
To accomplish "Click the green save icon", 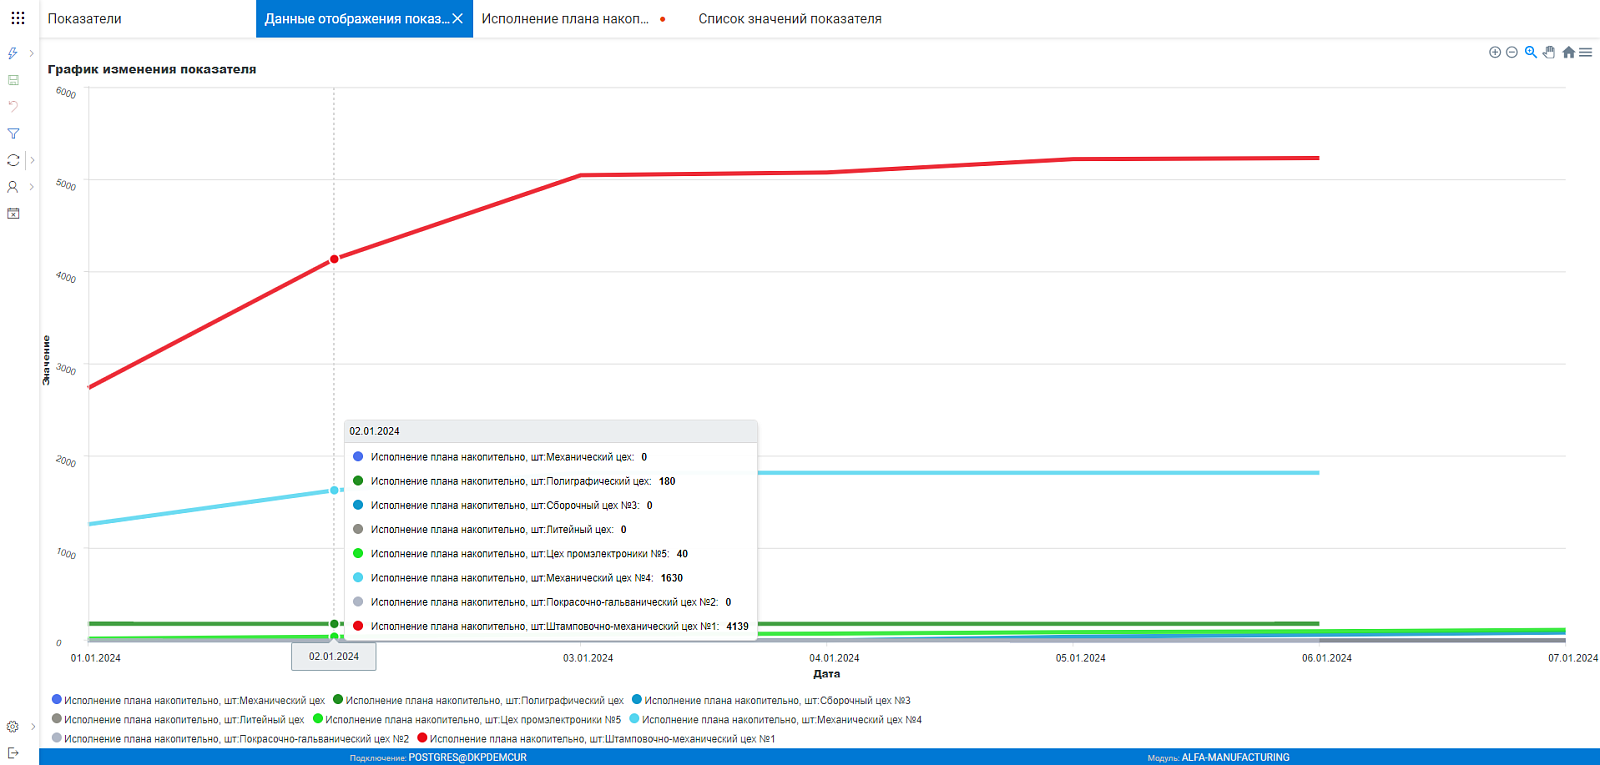I will pos(13,80).
